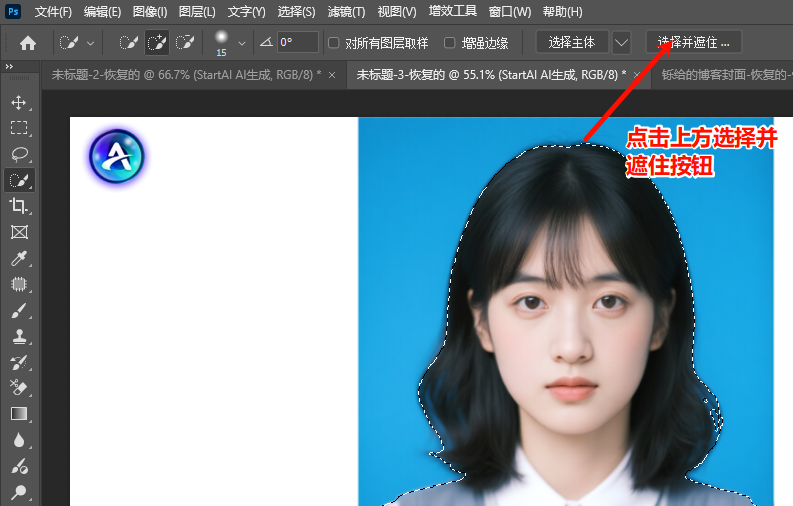
Task: Open the brush preview size 15 picker
Action: (x=222, y=42)
